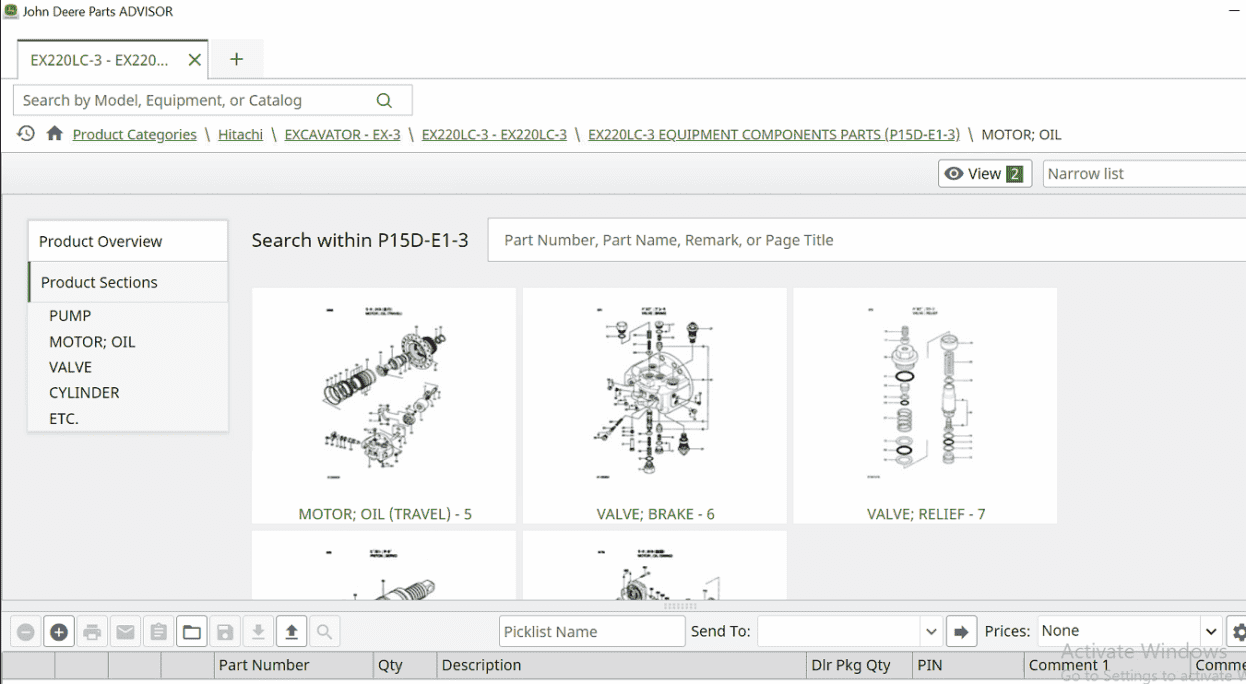This screenshot has width=1246, height=684.
Task: Open a picklist with the folder icon
Action: (192, 632)
